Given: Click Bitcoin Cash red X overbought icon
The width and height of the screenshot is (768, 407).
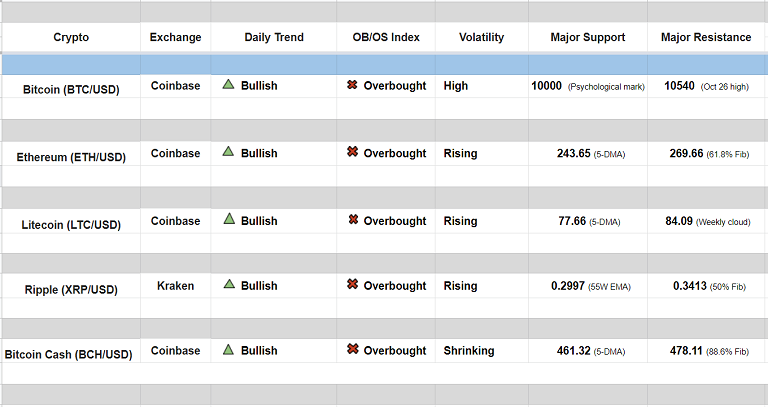Looking at the screenshot, I should point(352,350).
